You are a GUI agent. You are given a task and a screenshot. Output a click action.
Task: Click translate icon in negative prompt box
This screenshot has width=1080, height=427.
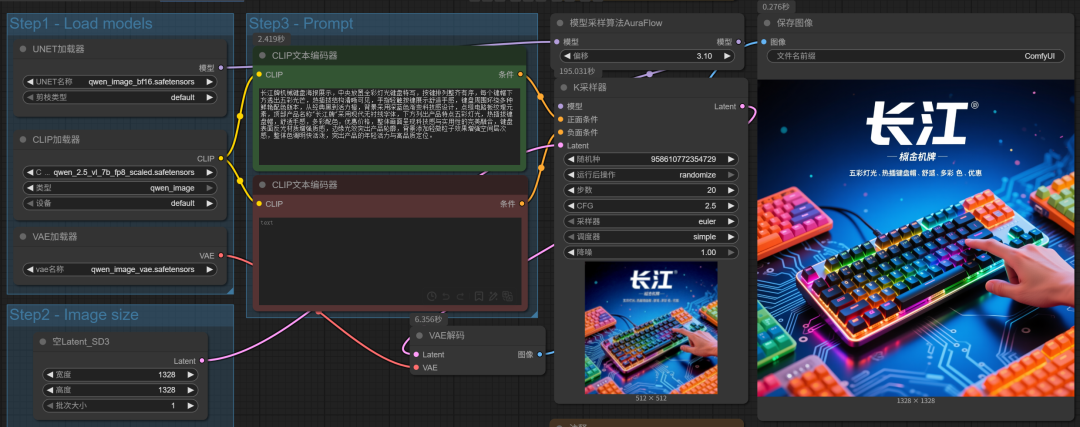tap(508, 296)
